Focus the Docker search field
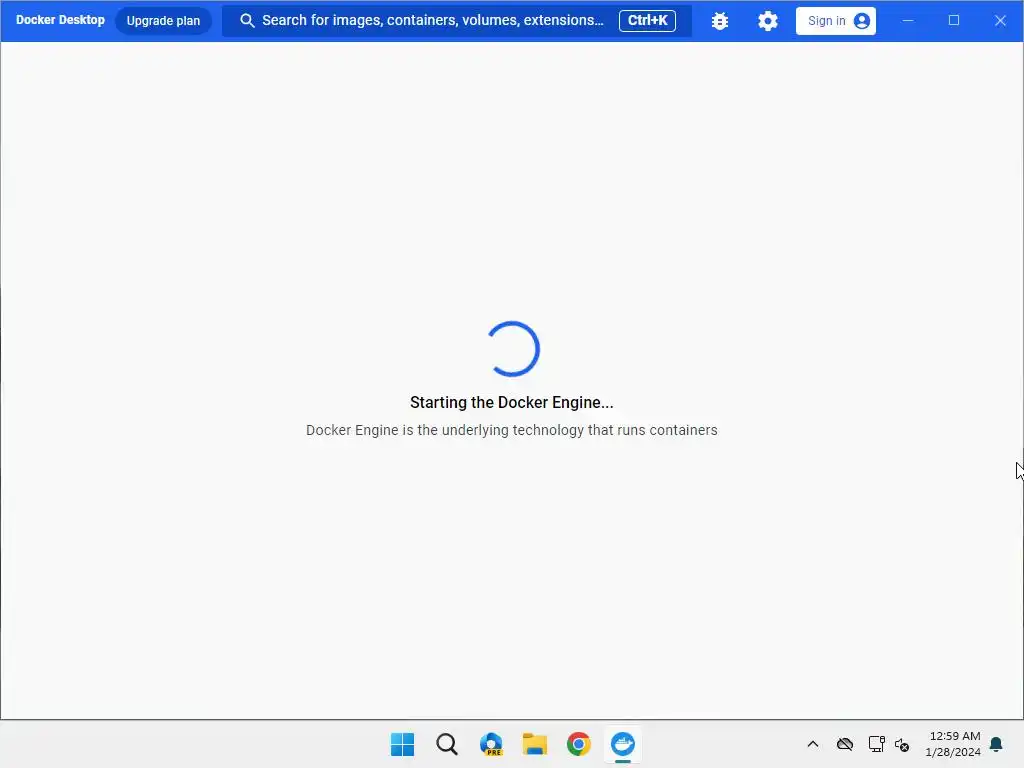The width and height of the screenshot is (1024, 768). click(456, 21)
